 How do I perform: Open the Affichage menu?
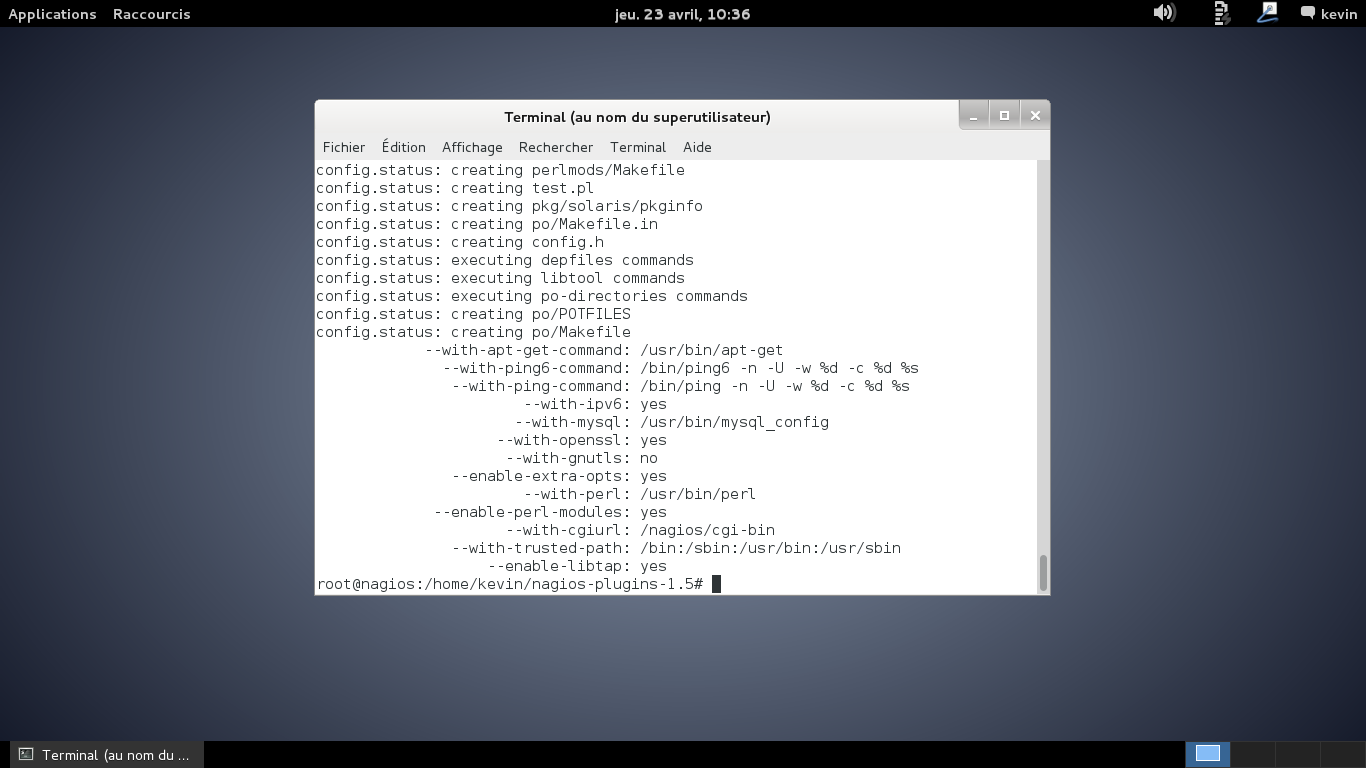pos(472,147)
